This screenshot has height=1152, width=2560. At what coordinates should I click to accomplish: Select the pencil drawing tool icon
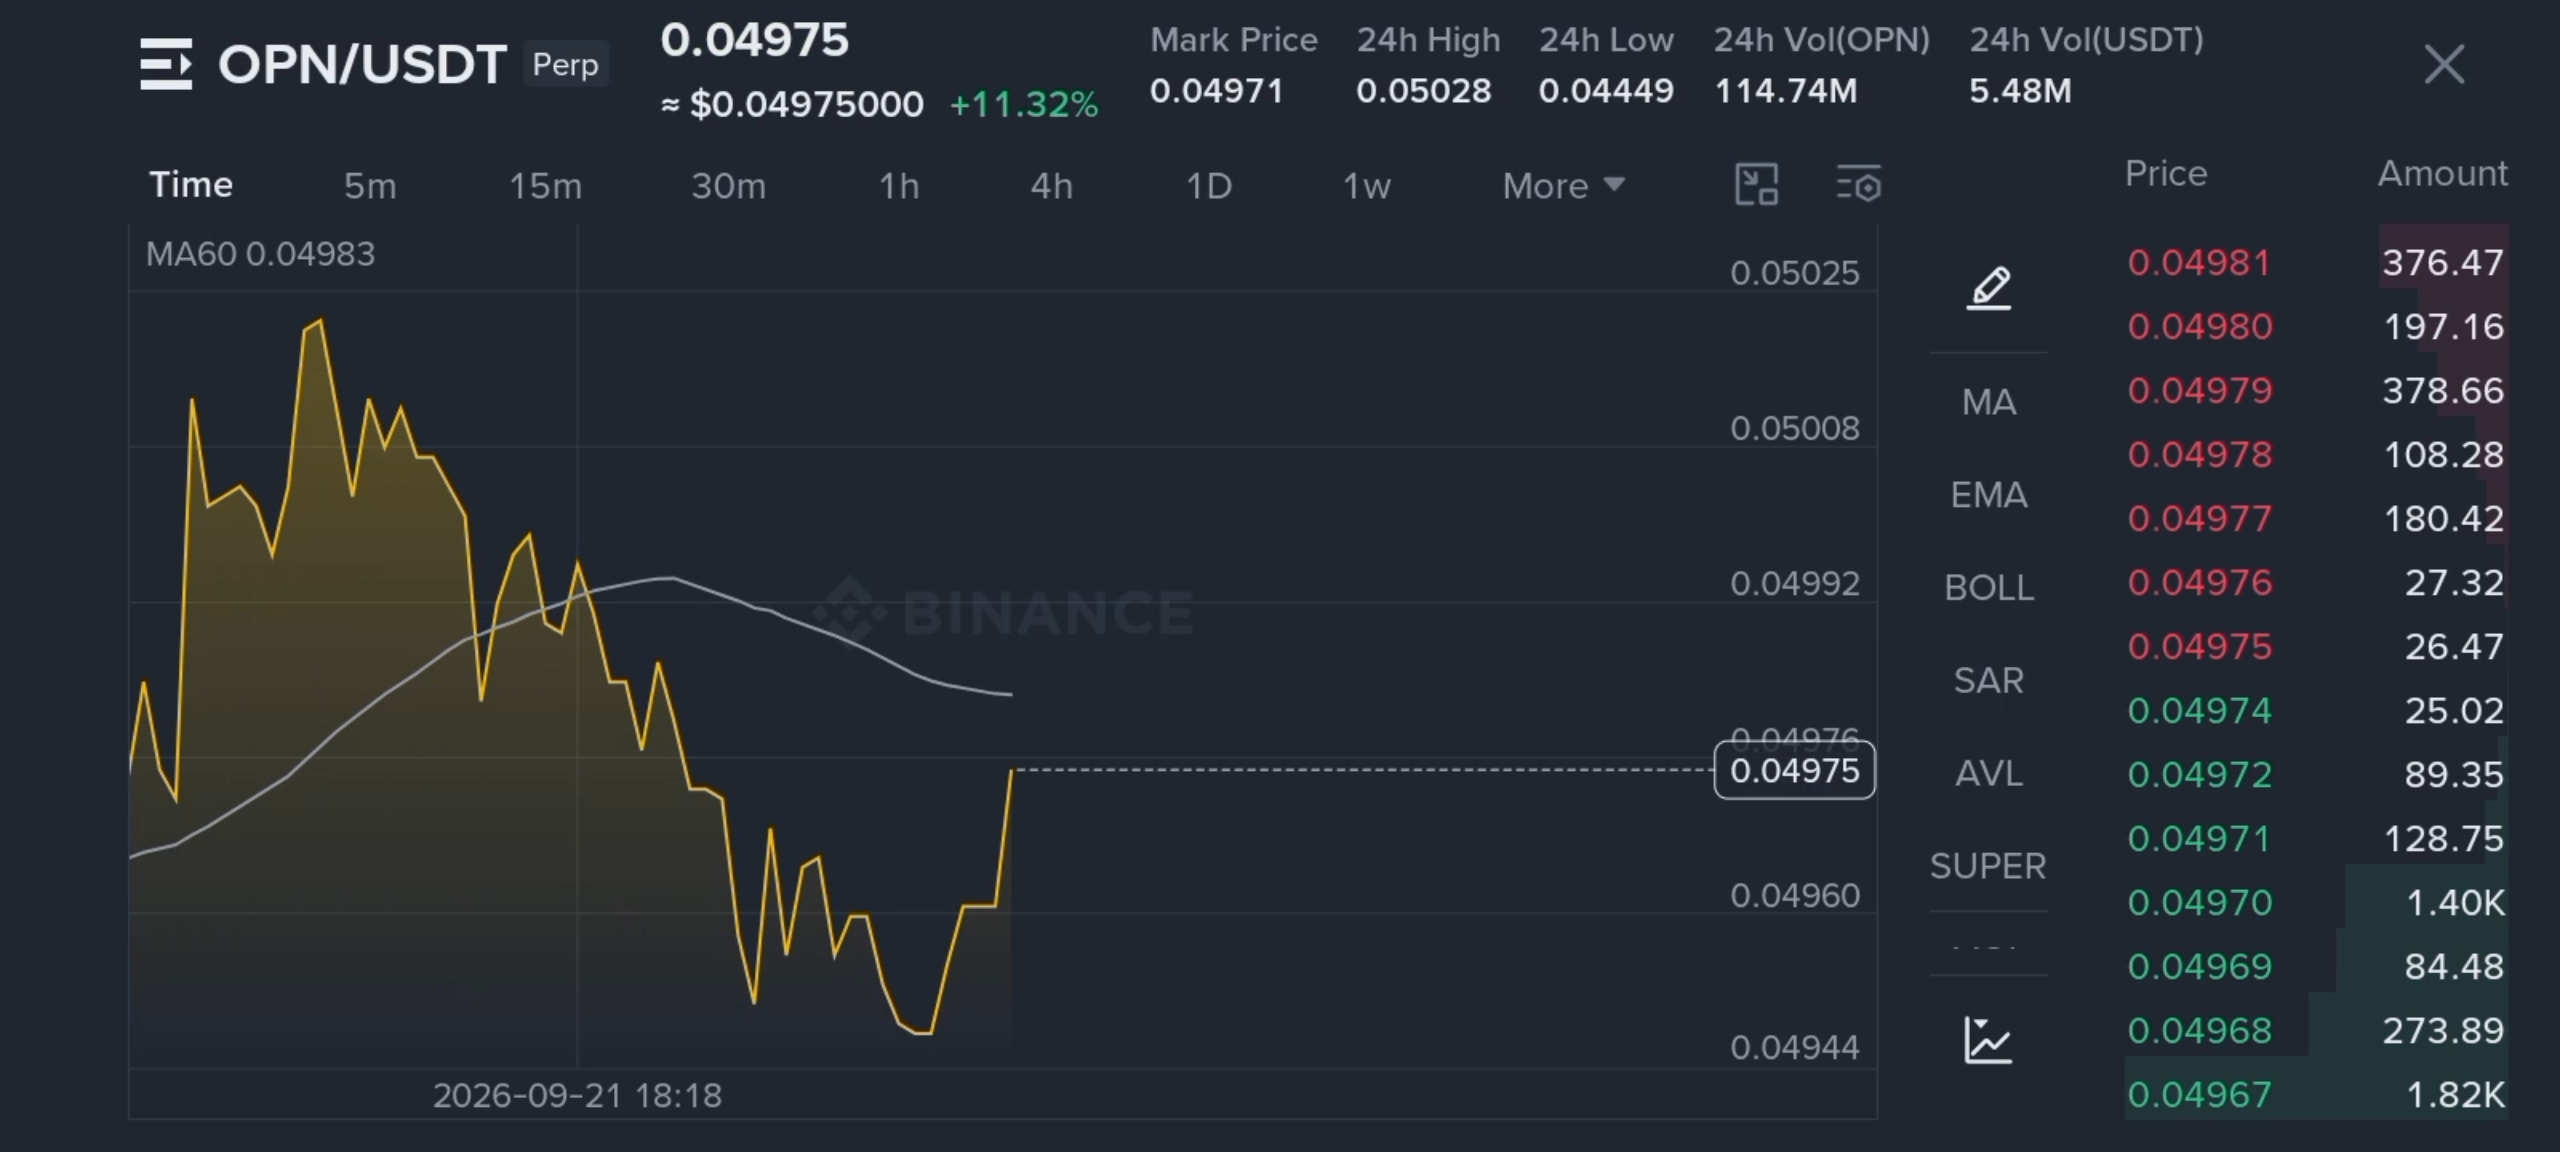point(1989,288)
